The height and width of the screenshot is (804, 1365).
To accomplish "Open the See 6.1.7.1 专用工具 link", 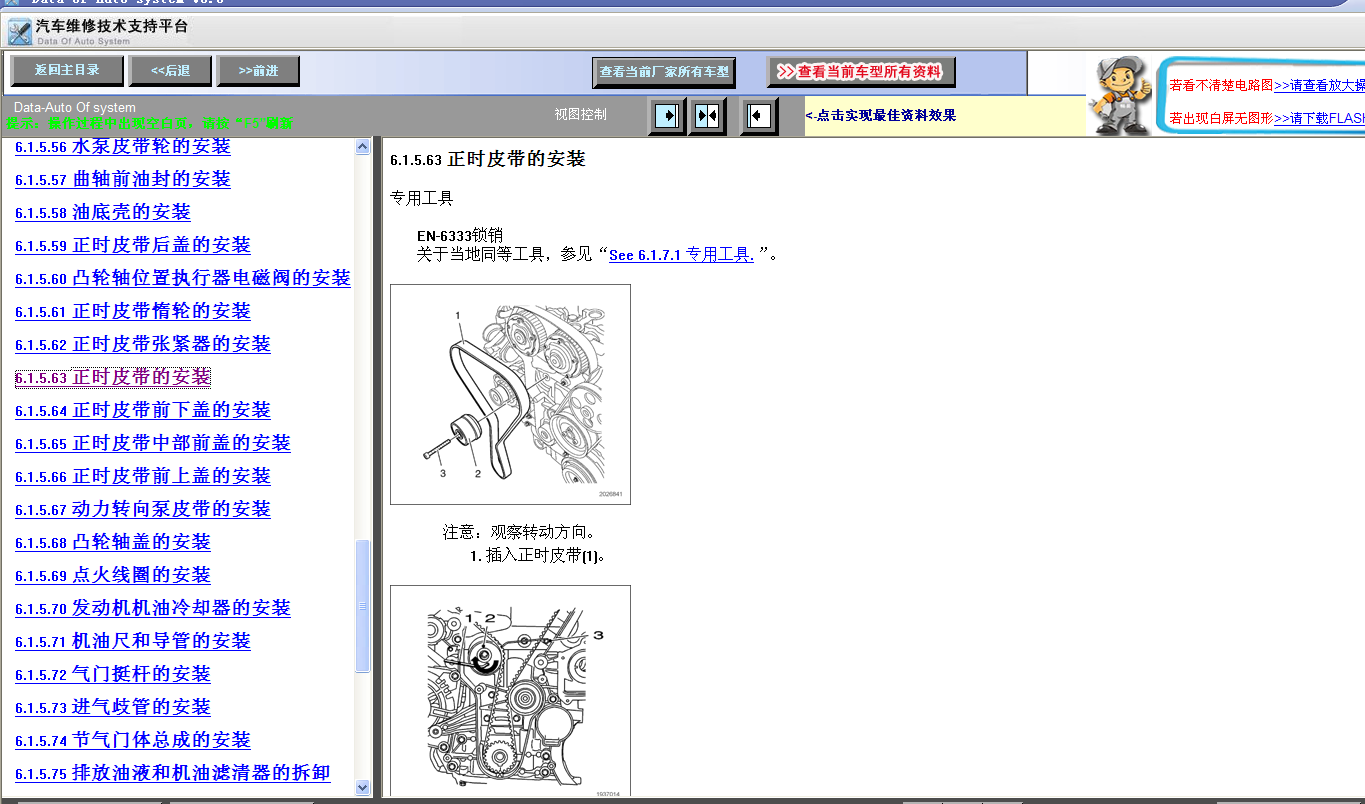I will 681,255.
